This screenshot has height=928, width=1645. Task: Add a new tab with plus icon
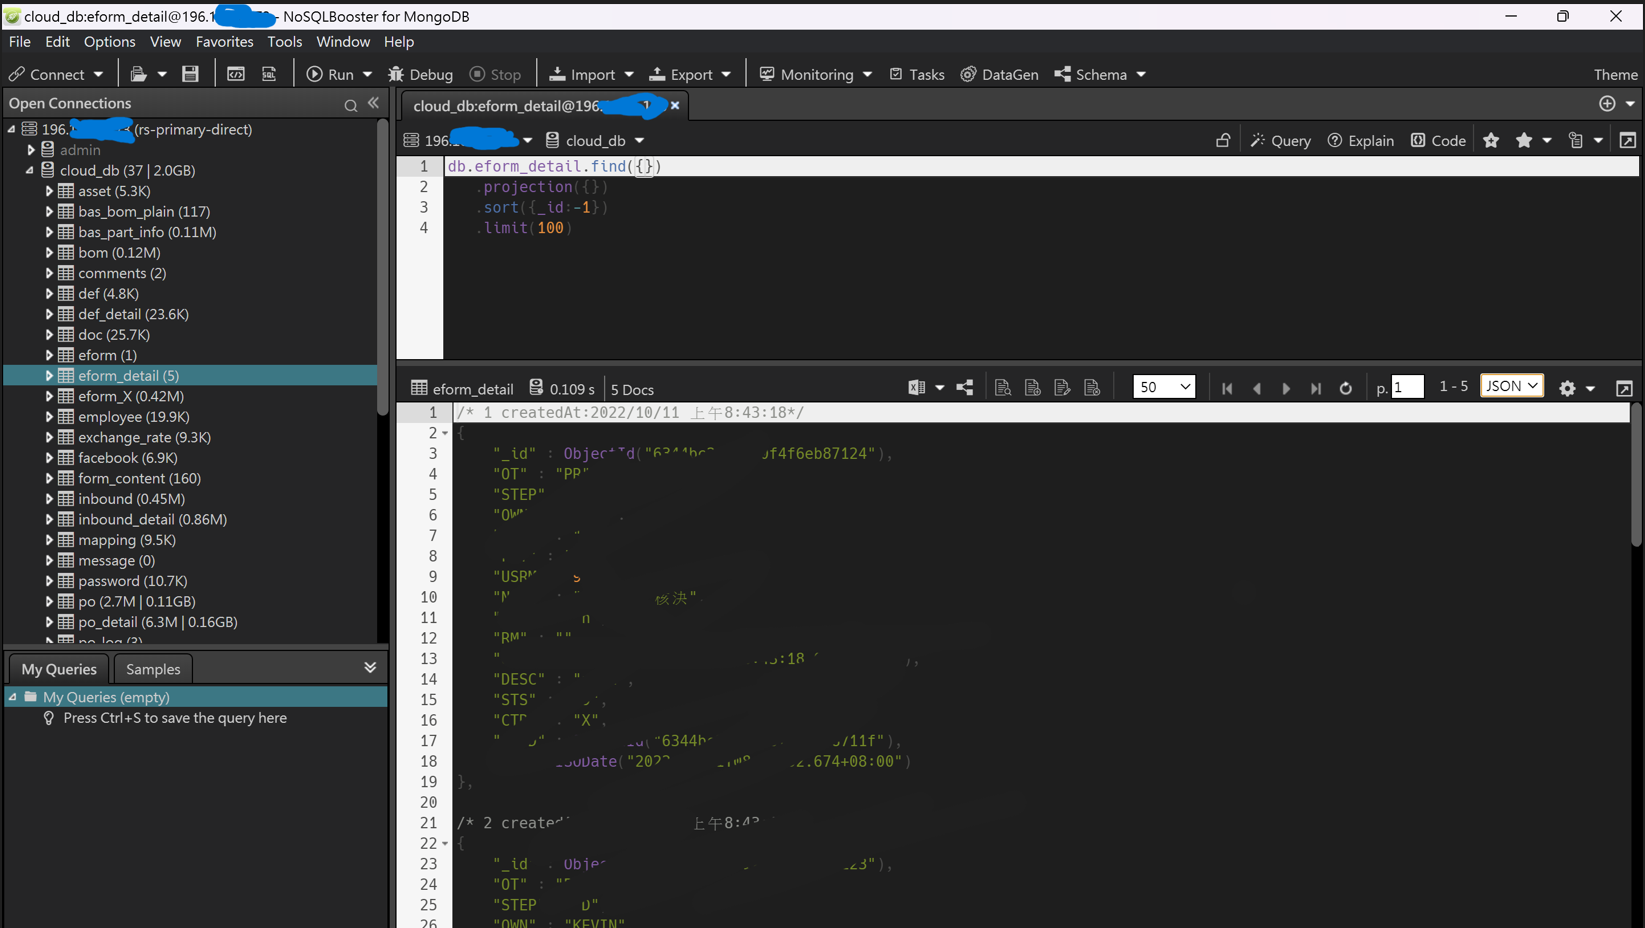1607,103
